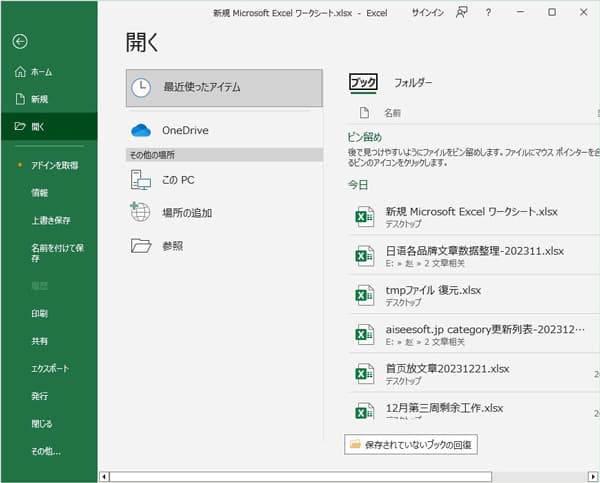600x483 pixels.
Task: Click the file type column icon
Action: (x=364, y=113)
